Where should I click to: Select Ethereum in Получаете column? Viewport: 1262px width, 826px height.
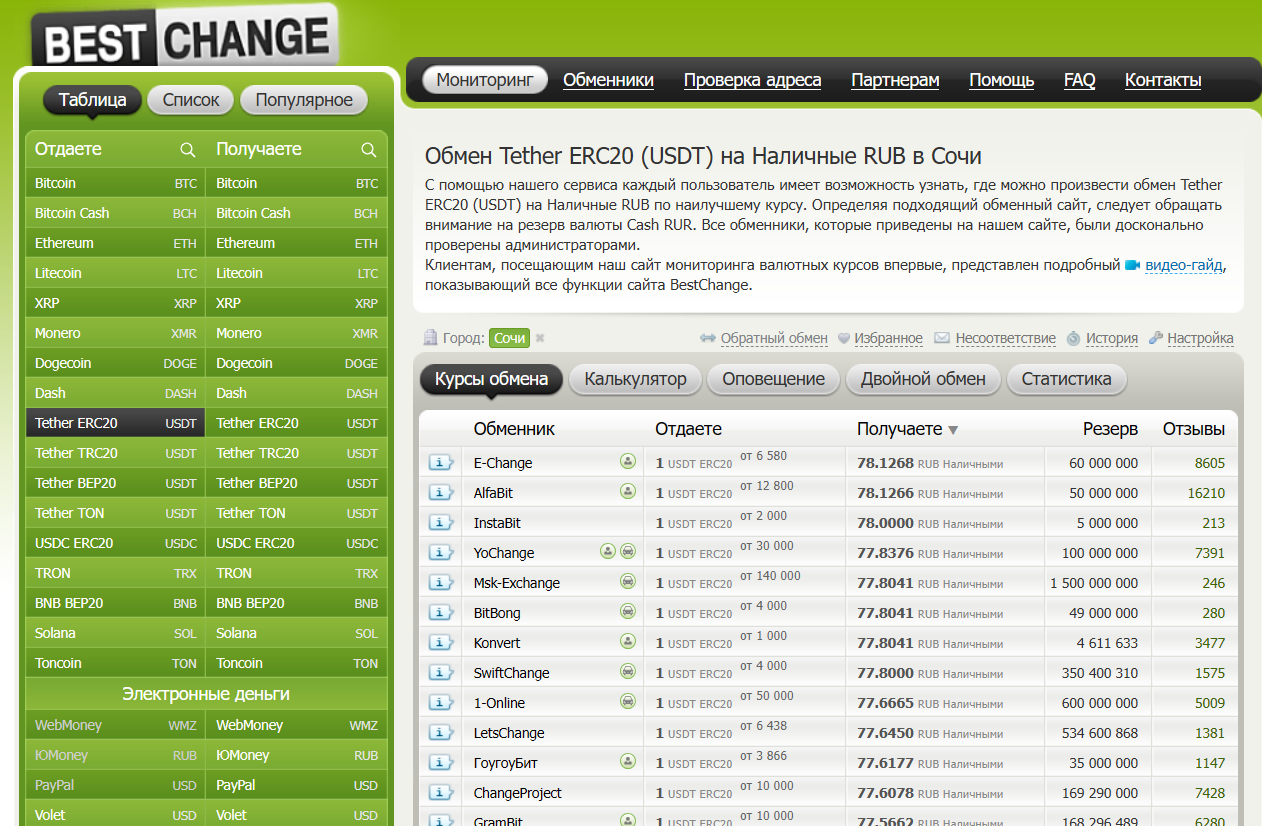click(297, 243)
